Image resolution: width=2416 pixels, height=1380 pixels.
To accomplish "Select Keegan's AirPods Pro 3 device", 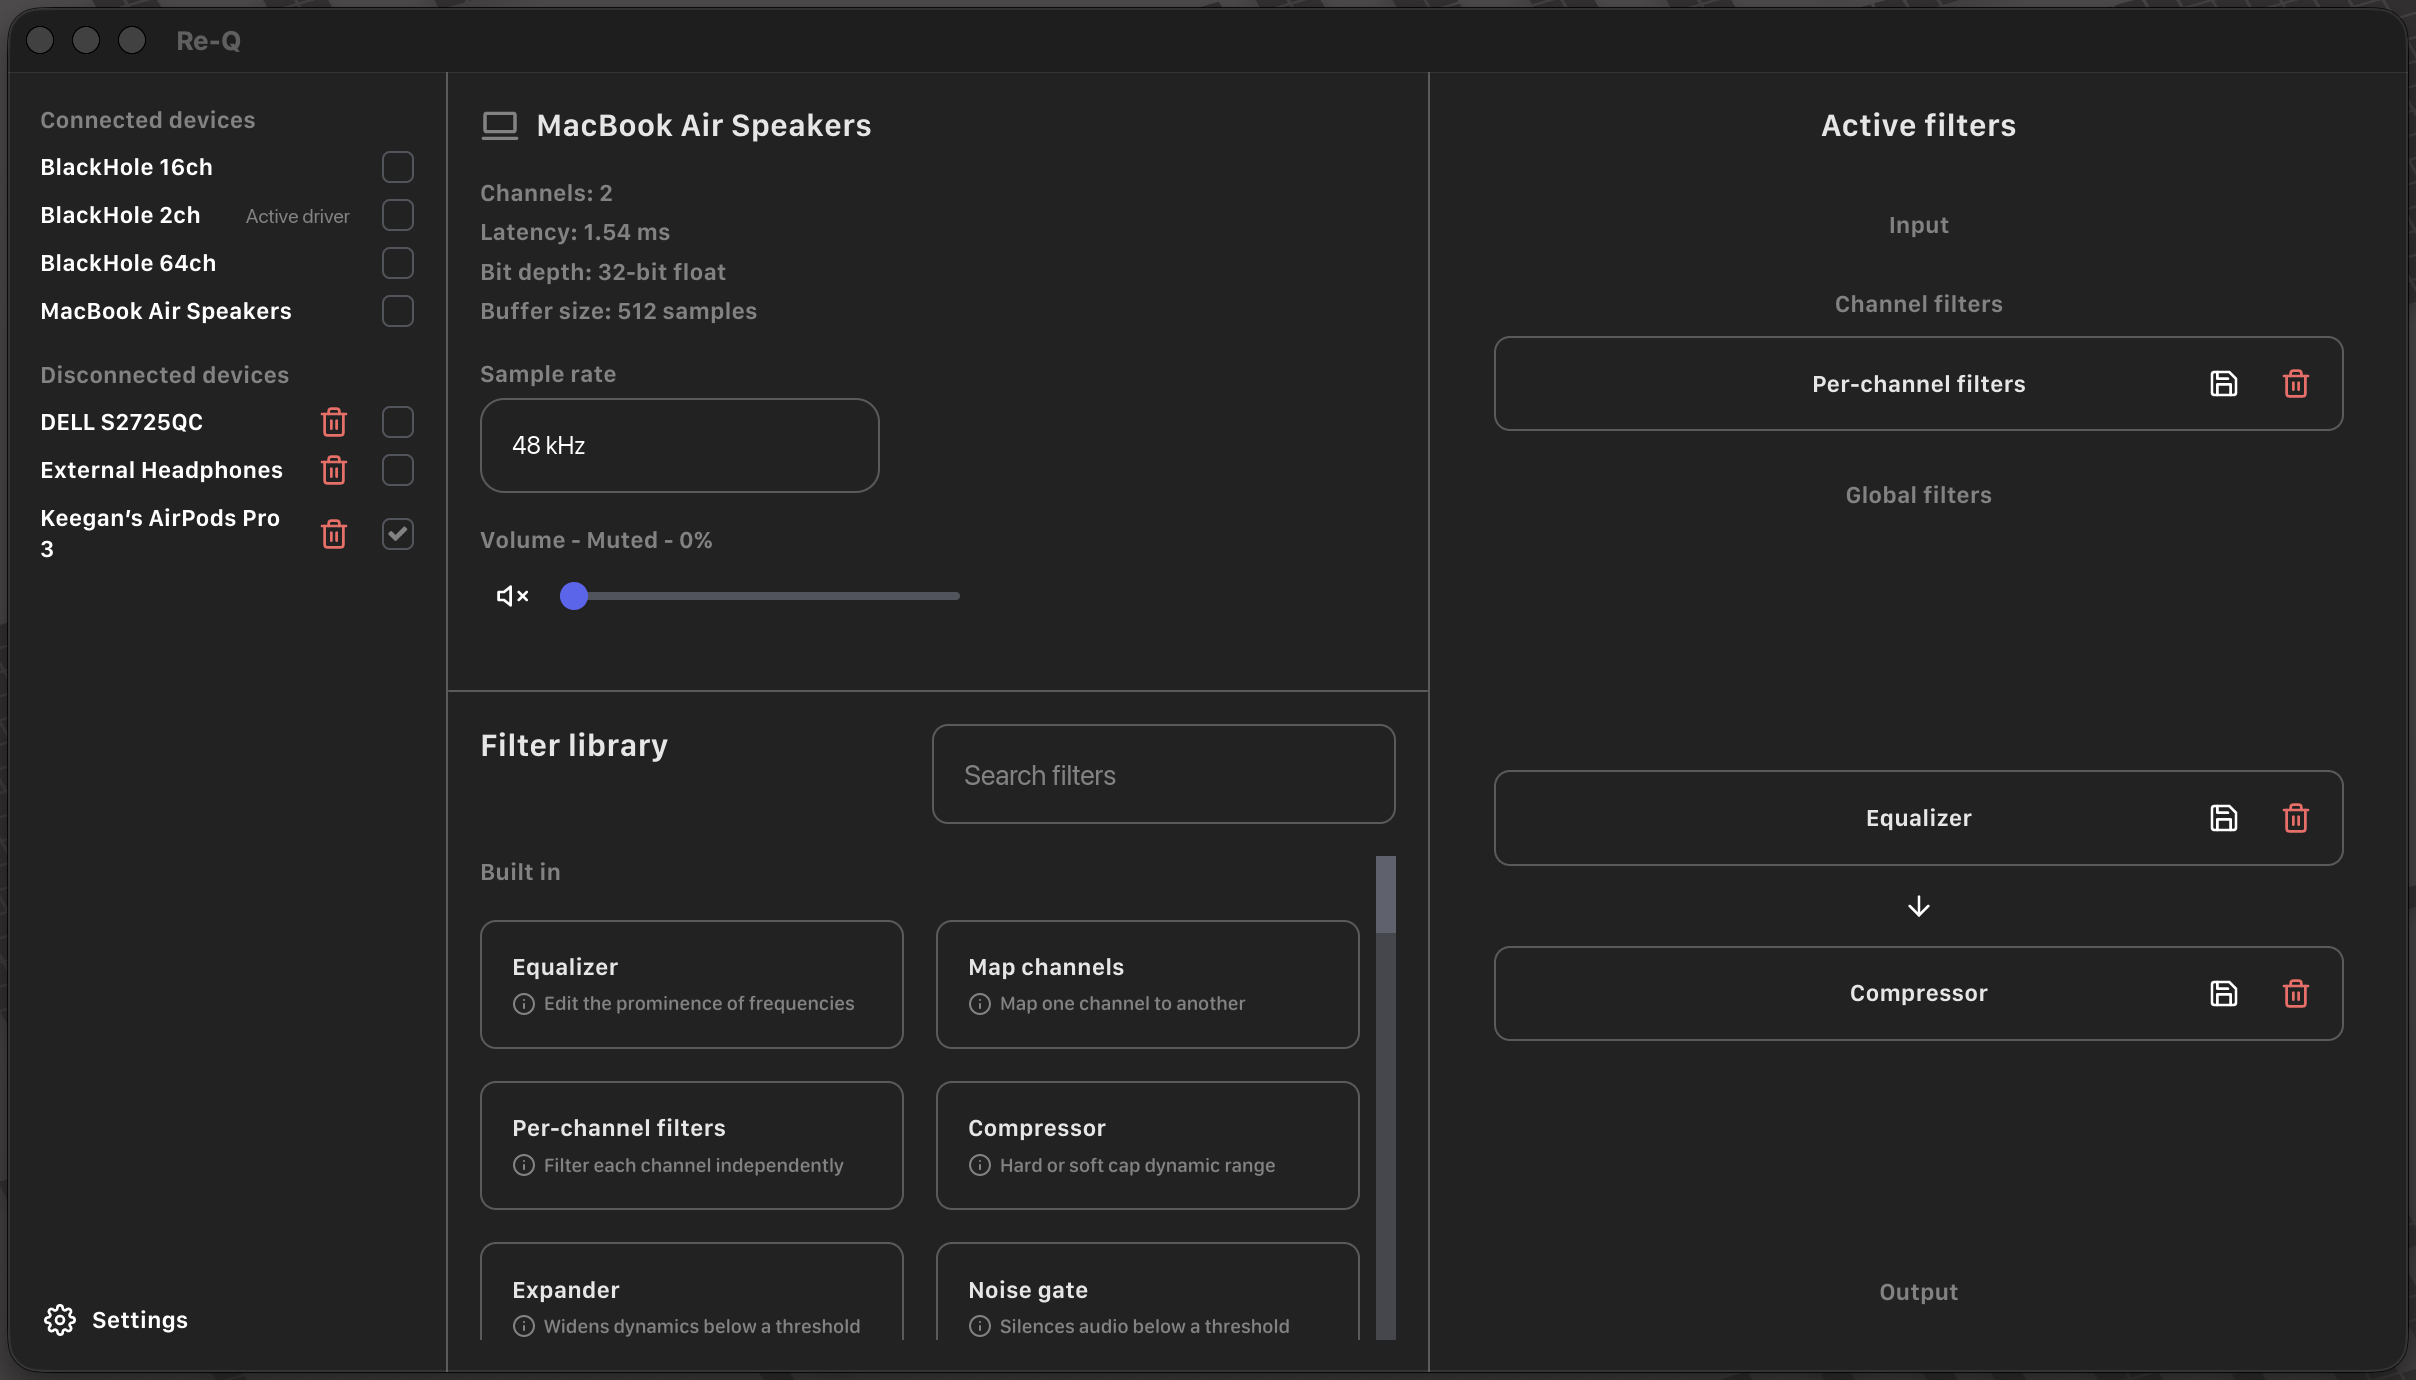I will coord(160,533).
